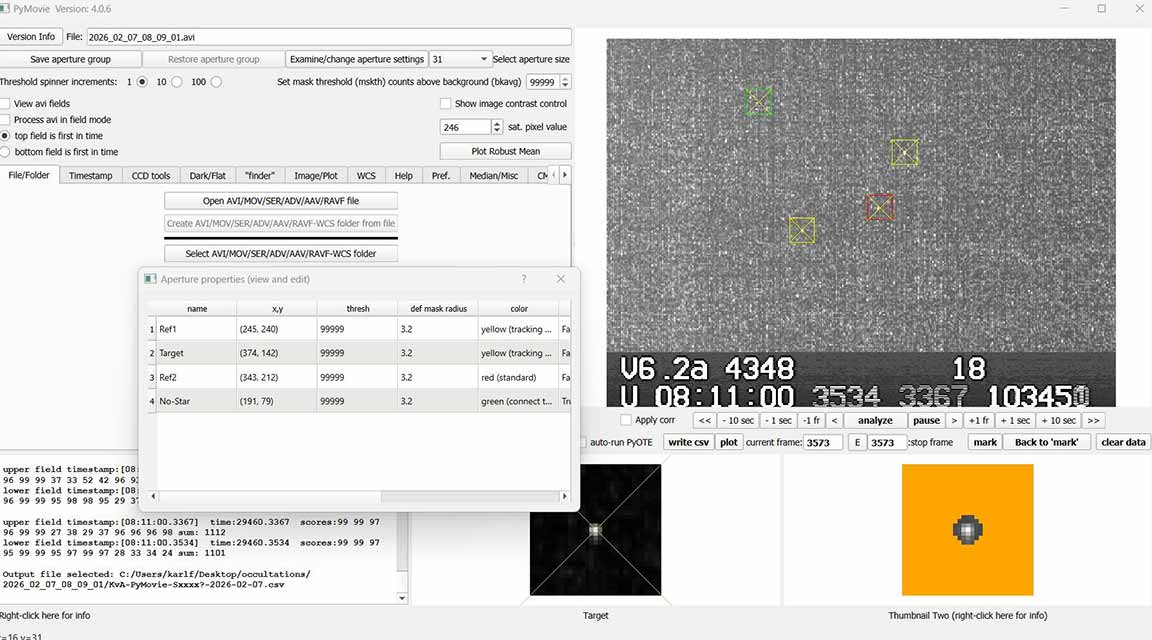Switch to the Timestamp tab
The width and height of the screenshot is (1152, 640).
point(90,175)
